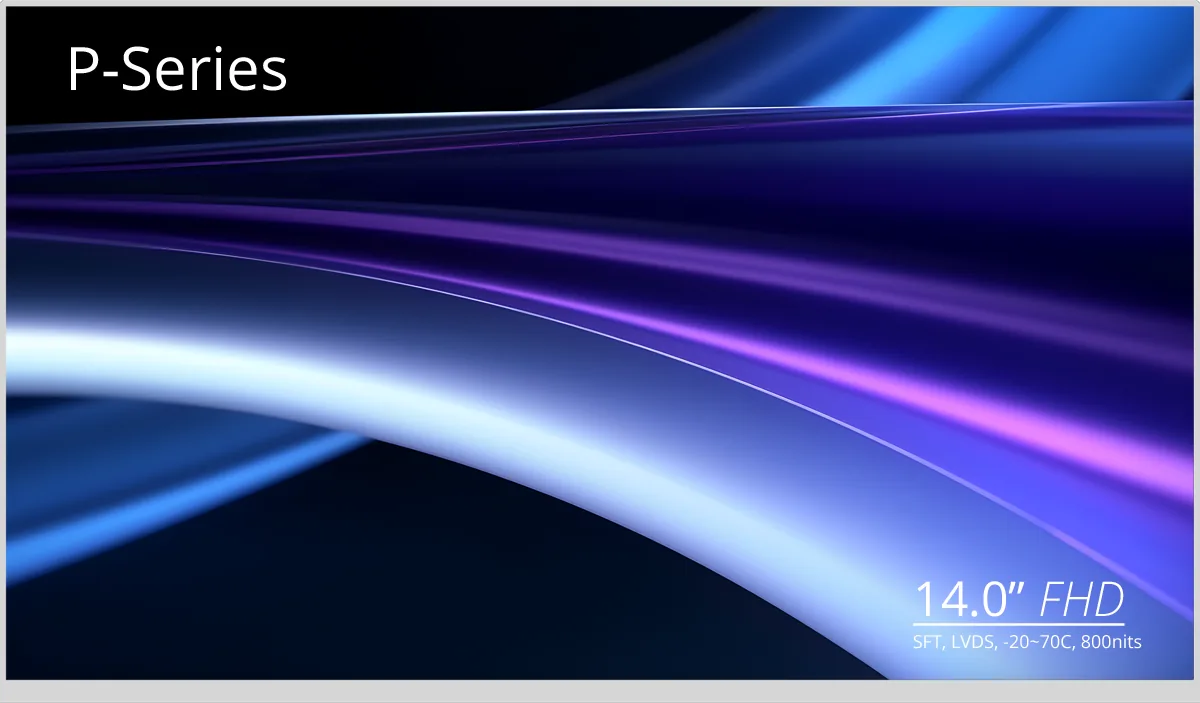Click the LVDS interface spec text

click(970, 642)
